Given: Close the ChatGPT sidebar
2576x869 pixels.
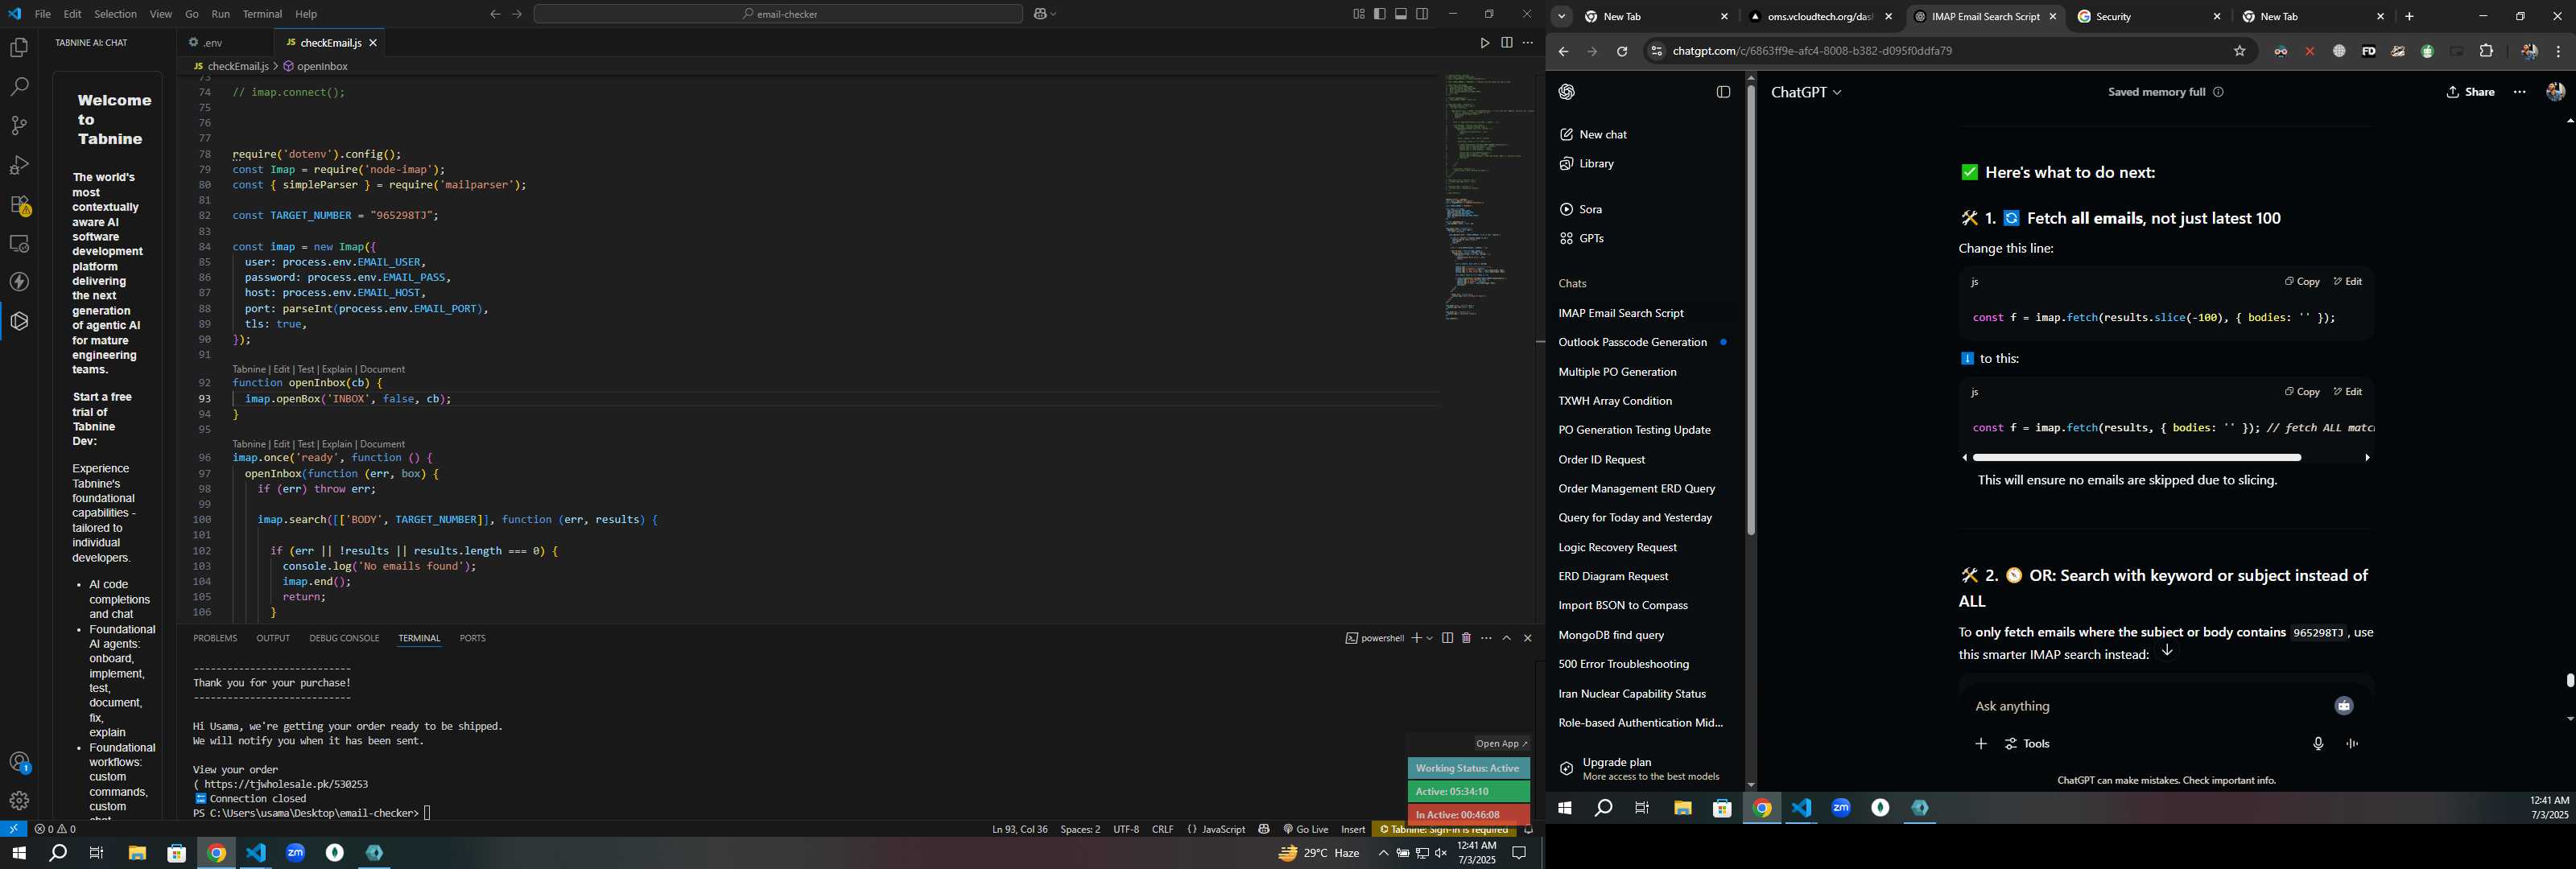Looking at the screenshot, I should [1722, 92].
